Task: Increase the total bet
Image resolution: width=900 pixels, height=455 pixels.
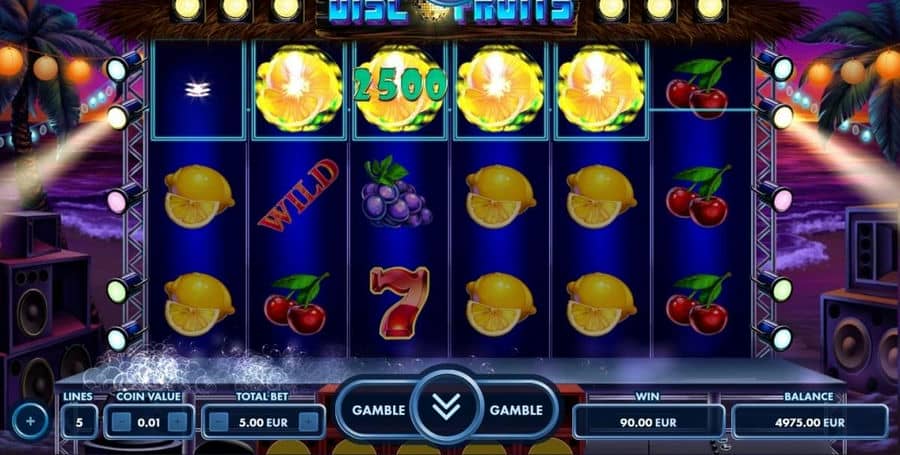Action: point(308,423)
